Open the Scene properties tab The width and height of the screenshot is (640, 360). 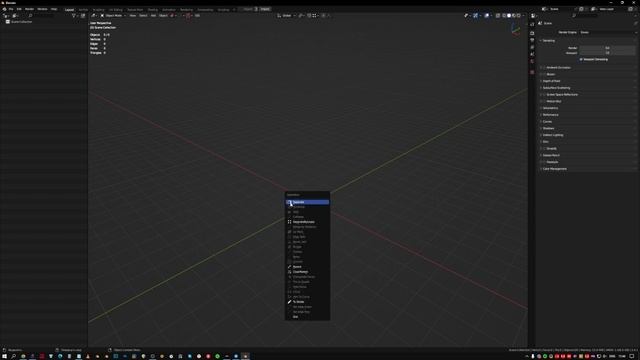[532, 54]
